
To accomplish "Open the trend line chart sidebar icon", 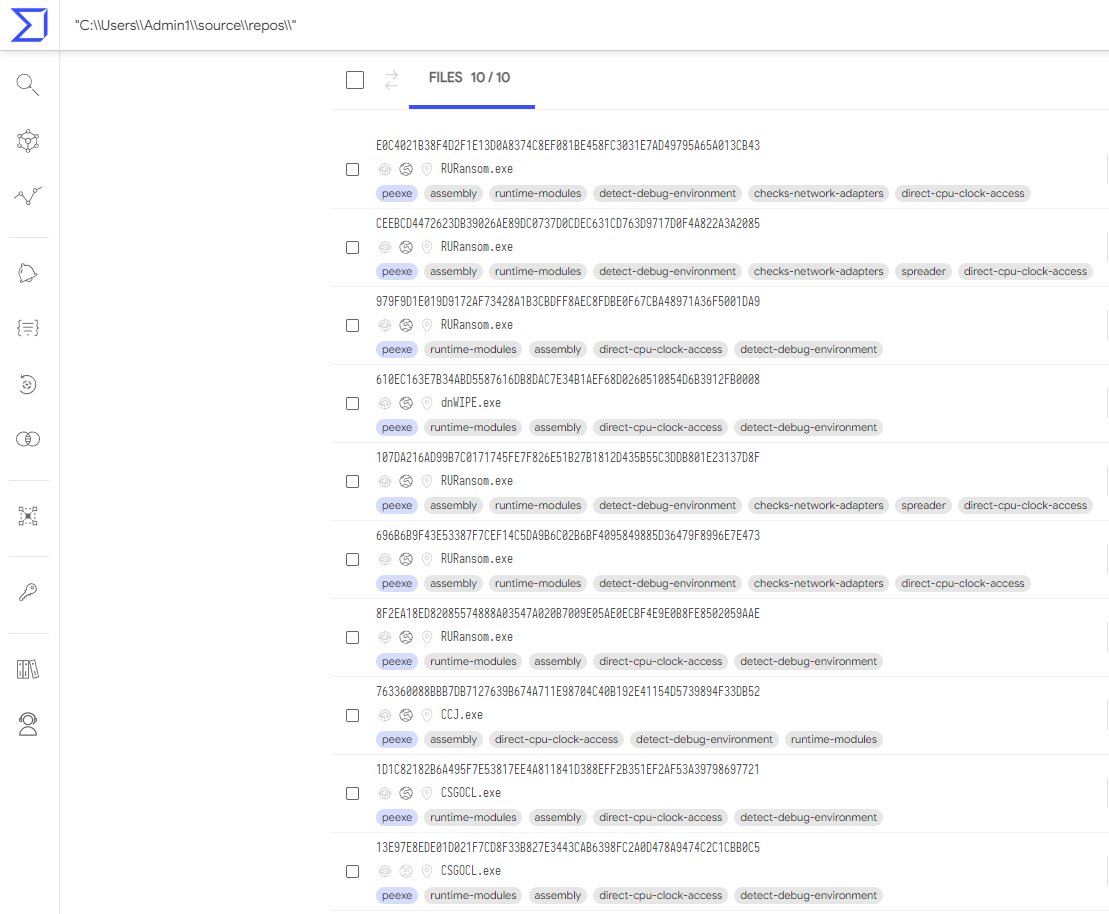I will click(x=28, y=196).
